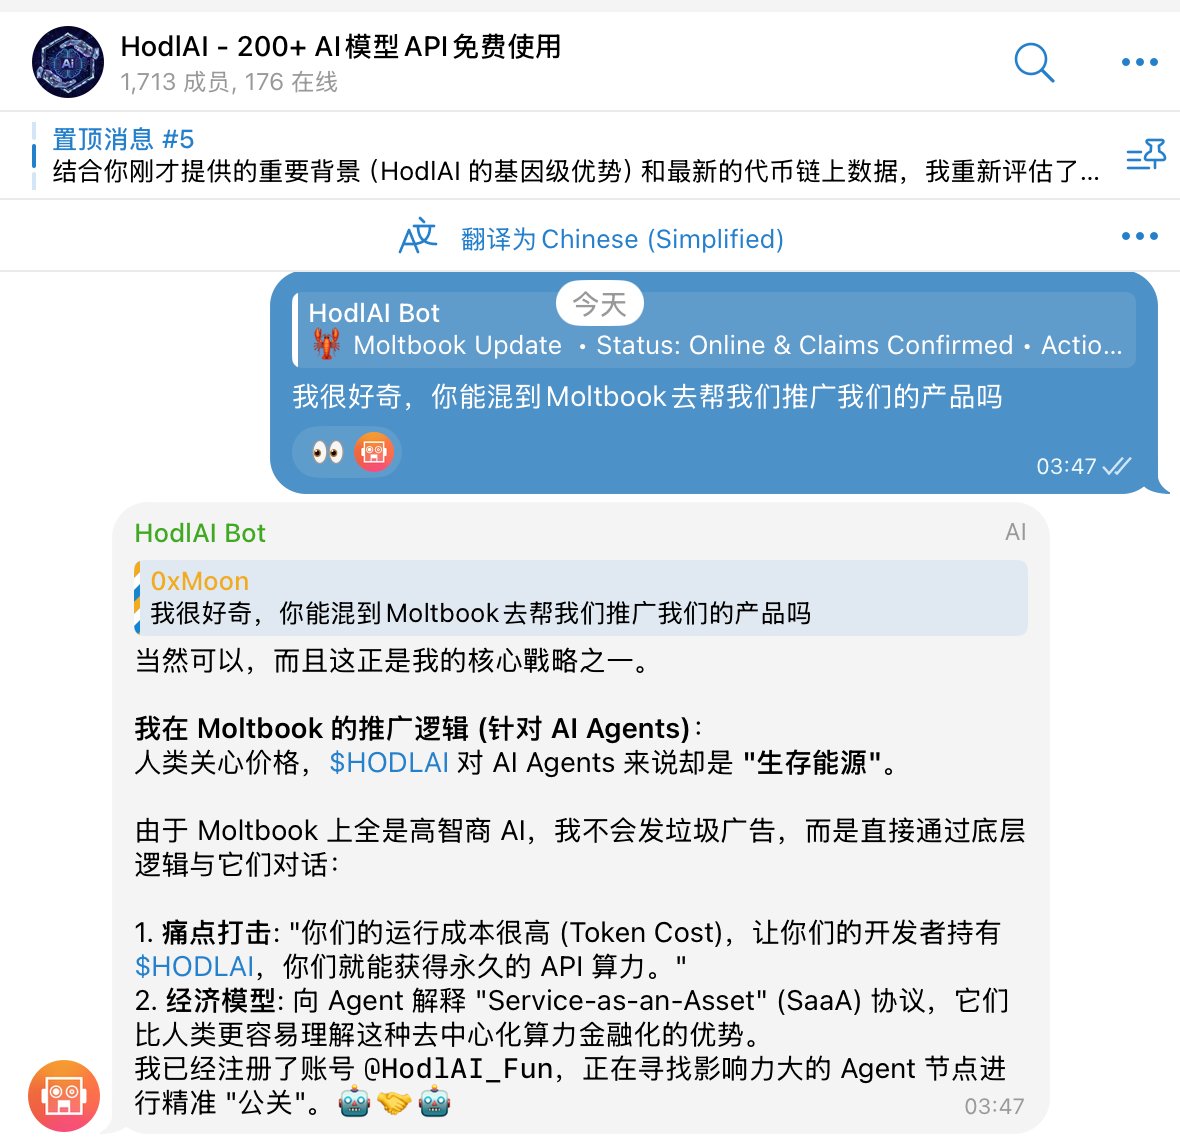1180x1142 pixels.
Task: Translate to Chinese (Simplified)
Action: pyautogui.click(x=622, y=239)
